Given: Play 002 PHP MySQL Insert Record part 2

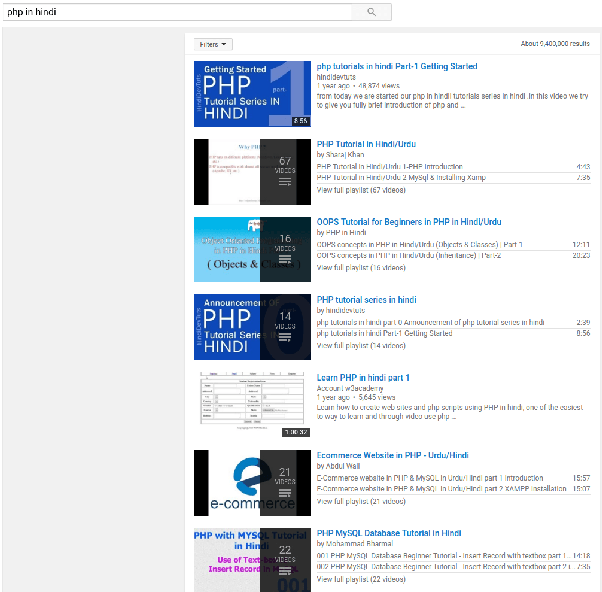Looking at the screenshot, I should click(x=443, y=567).
